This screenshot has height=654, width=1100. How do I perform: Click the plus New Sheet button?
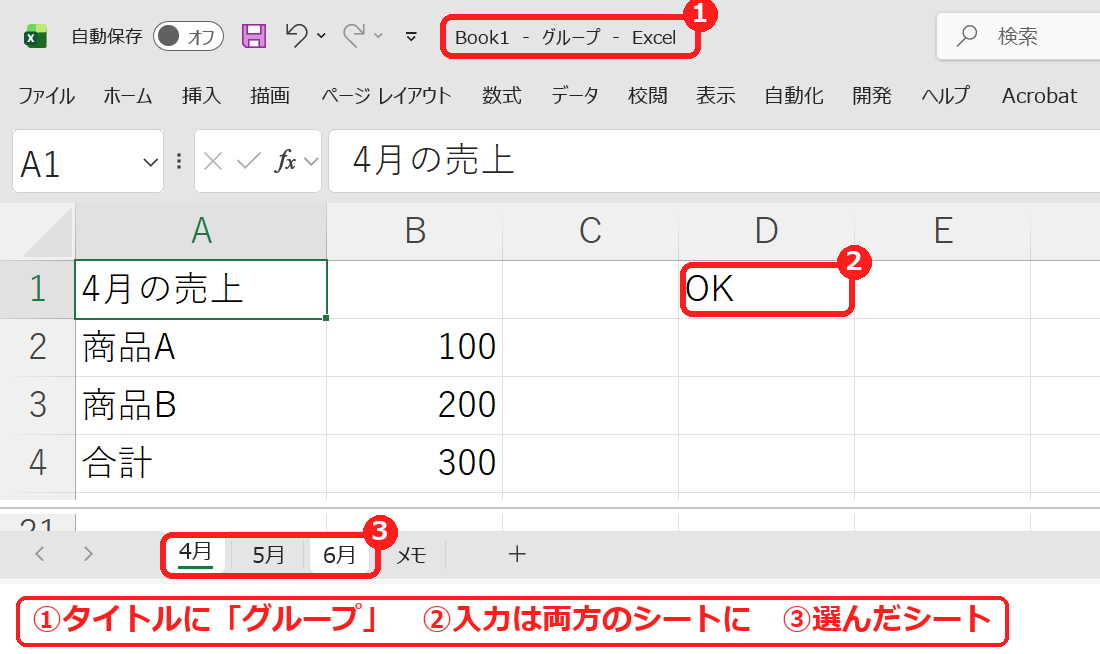pos(517,554)
